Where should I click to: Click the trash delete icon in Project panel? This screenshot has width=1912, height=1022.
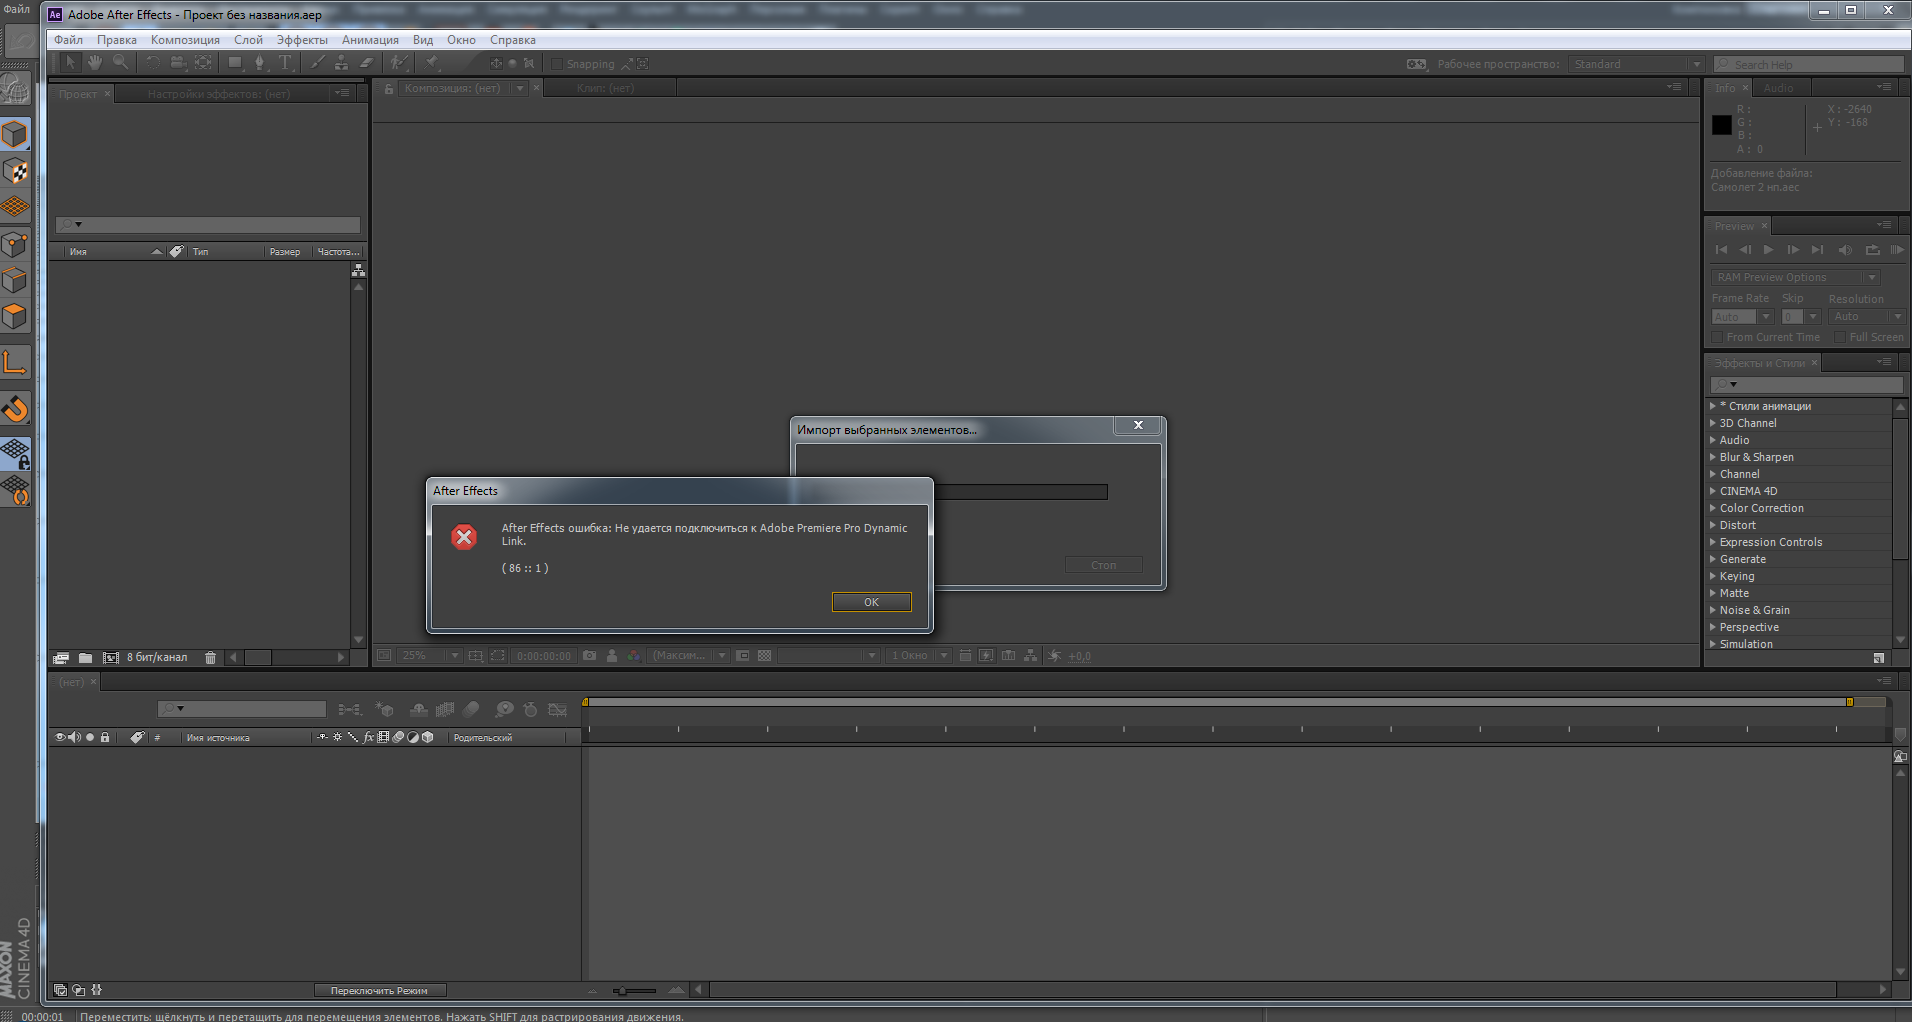pyautogui.click(x=210, y=657)
